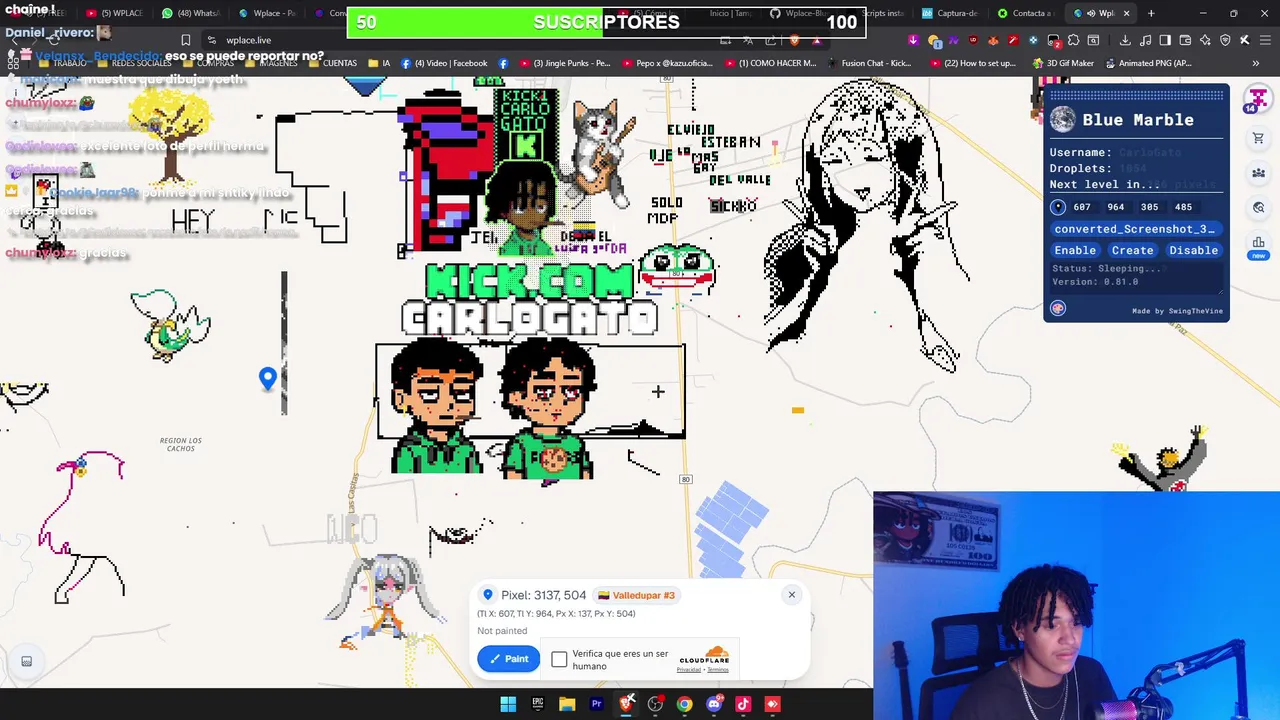This screenshot has width=1280, height=720.
Task: Click the Disable button in Blue Marble
Action: (1193, 250)
